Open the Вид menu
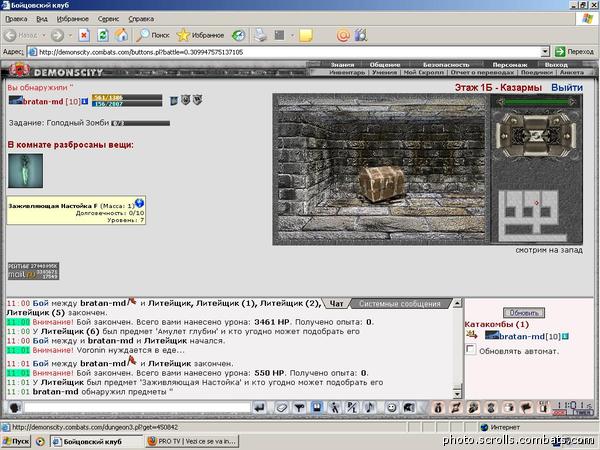 point(42,19)
